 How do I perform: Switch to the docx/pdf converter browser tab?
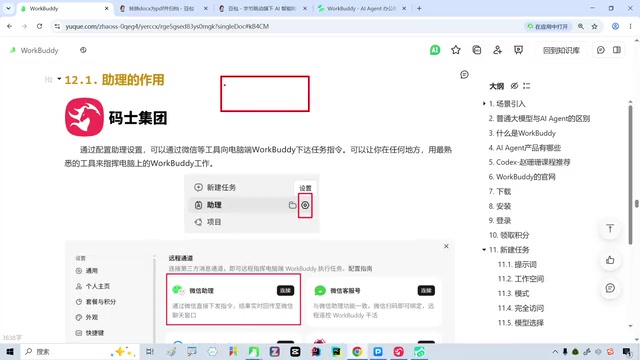pos(162,8)
